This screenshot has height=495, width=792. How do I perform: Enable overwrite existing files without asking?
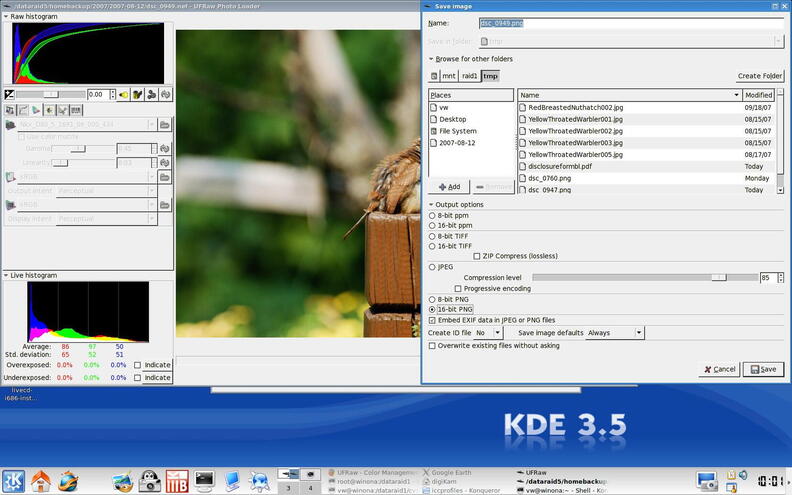432,345
